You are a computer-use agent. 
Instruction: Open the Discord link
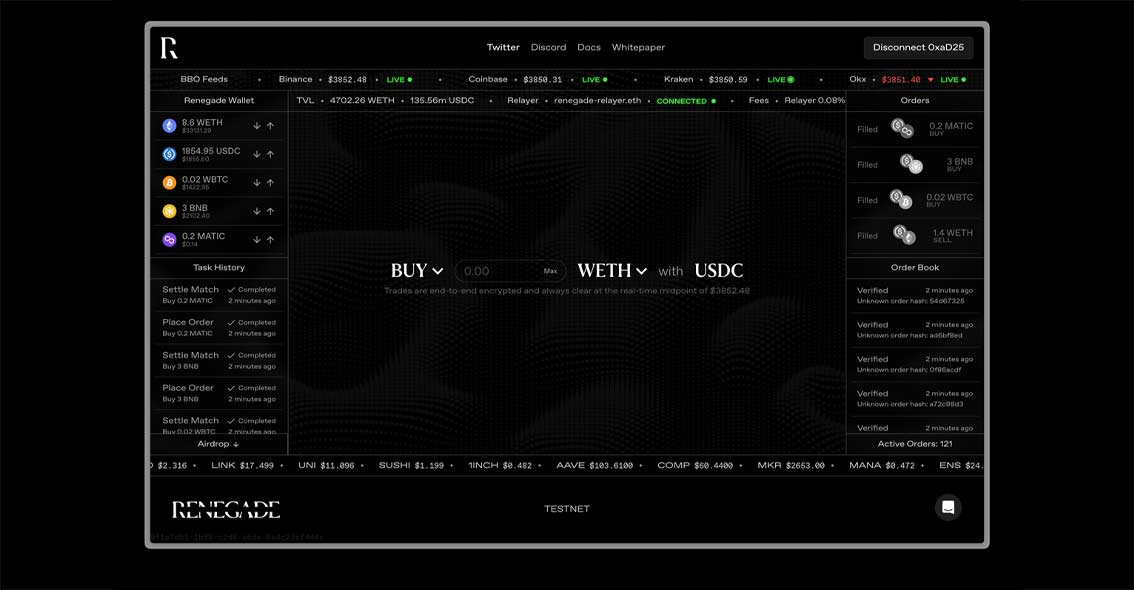[x=548, y=47]
